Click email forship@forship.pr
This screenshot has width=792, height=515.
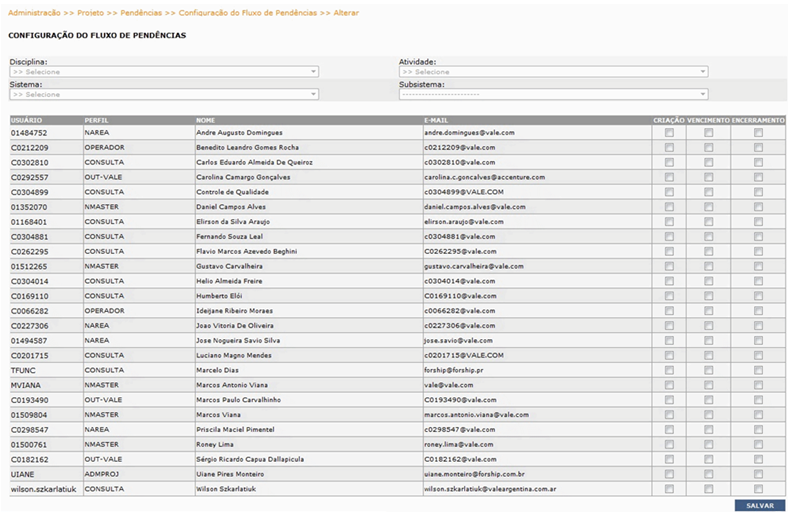(x=454, y=370)
